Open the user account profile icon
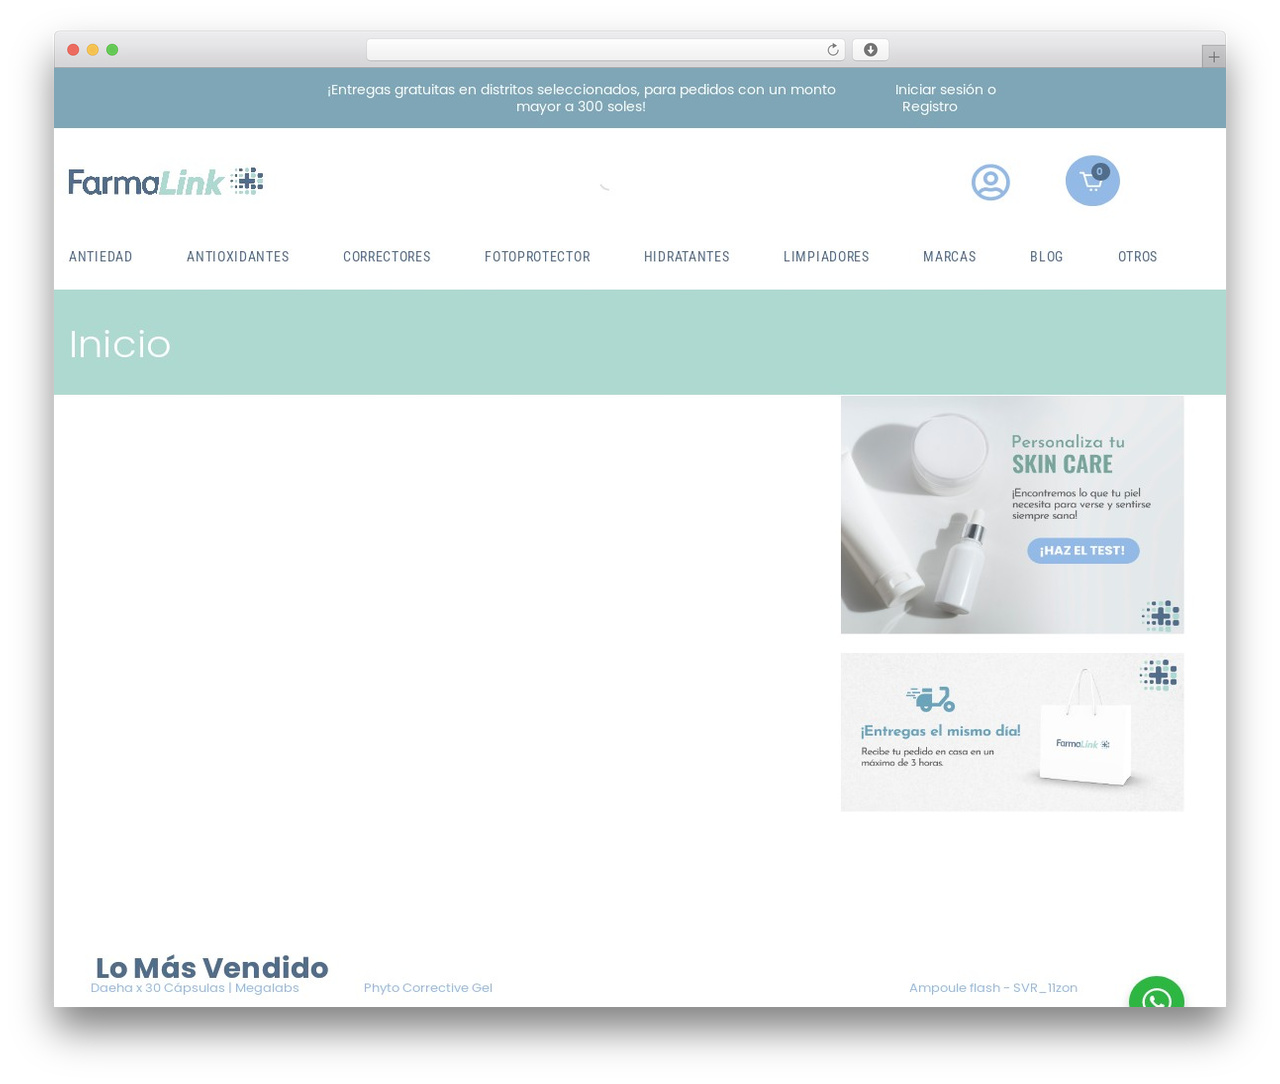The width and height of the screenshot is (1280, 1084). (990, 182)
